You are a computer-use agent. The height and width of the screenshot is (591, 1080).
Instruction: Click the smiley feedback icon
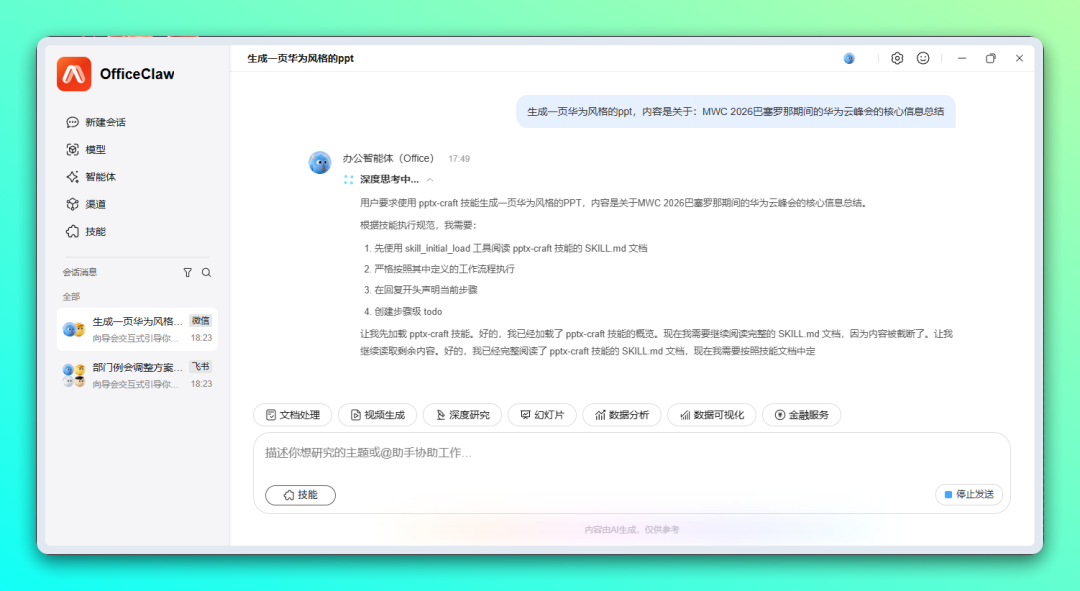922,58
